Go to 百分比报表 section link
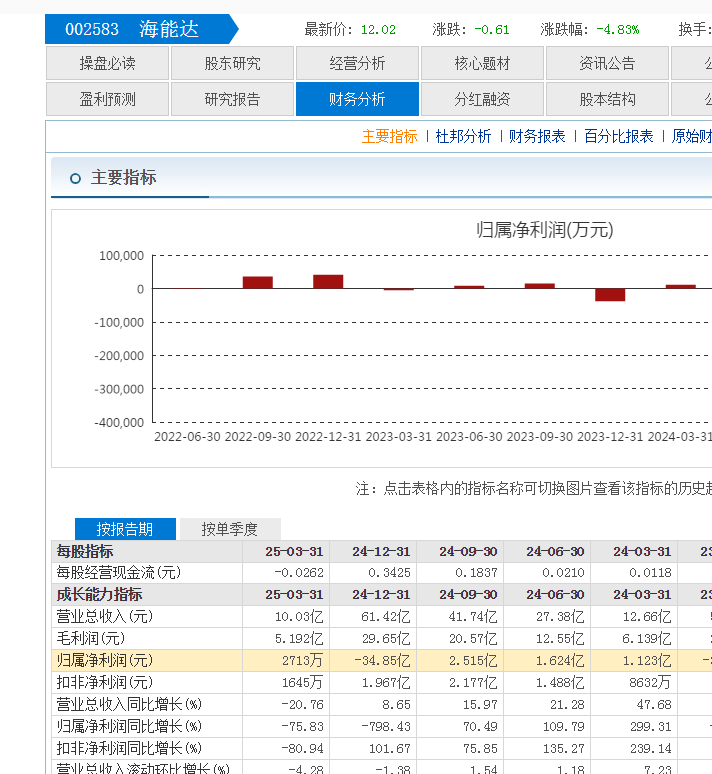 619,136
